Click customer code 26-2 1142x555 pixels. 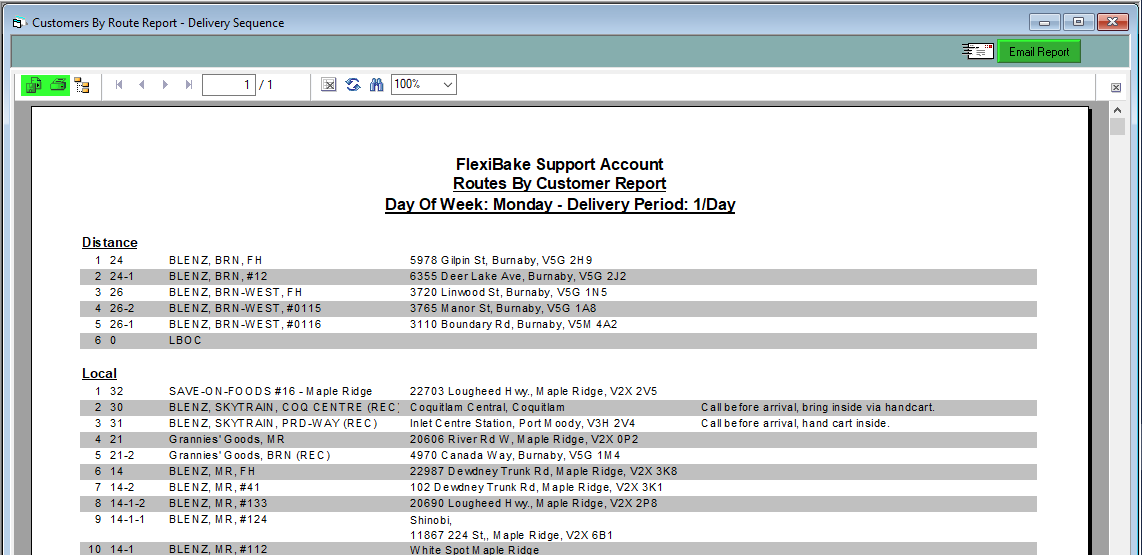click(120, 308)
